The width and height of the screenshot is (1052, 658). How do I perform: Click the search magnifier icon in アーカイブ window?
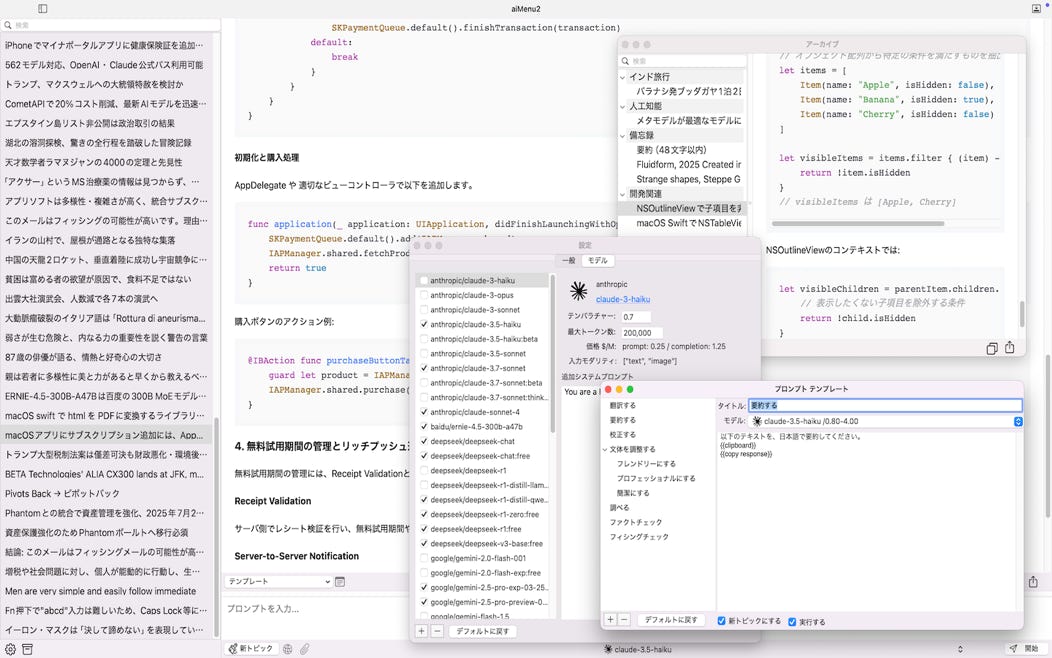click(x=625, y=61)
